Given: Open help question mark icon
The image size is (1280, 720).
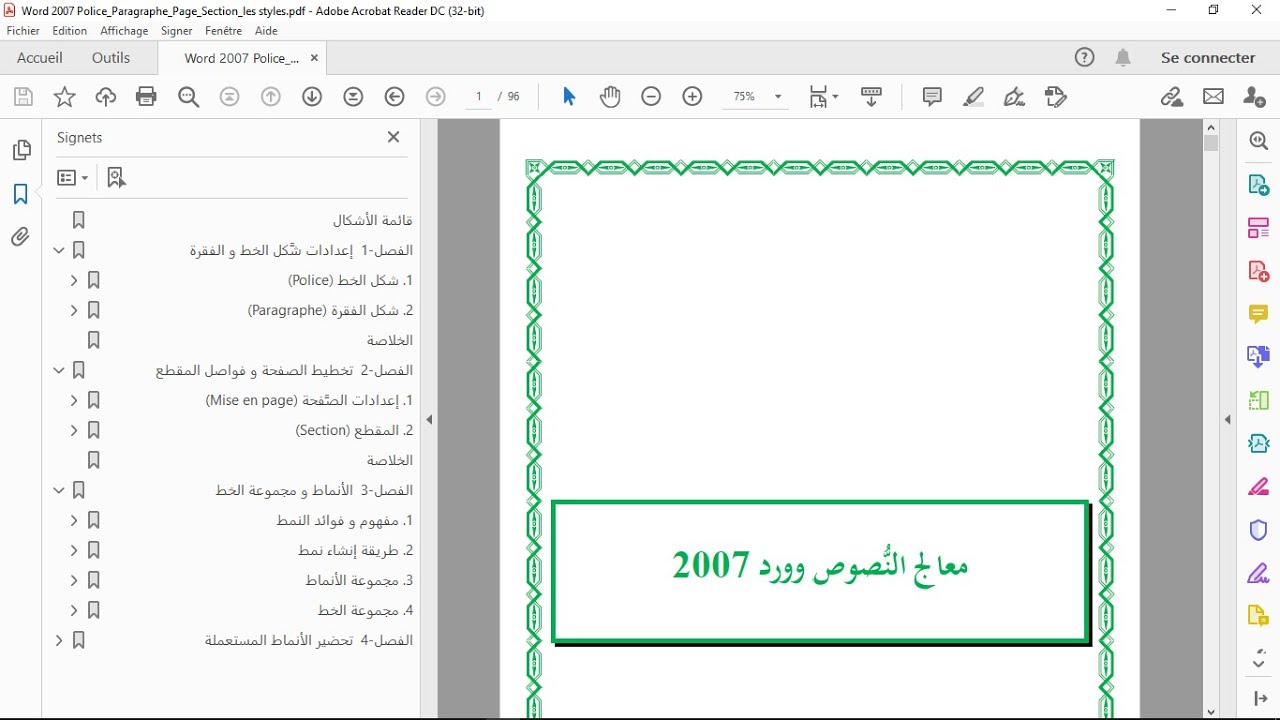Looking at the screenshot, I should pyautogui.click(x=1084, y=58).
